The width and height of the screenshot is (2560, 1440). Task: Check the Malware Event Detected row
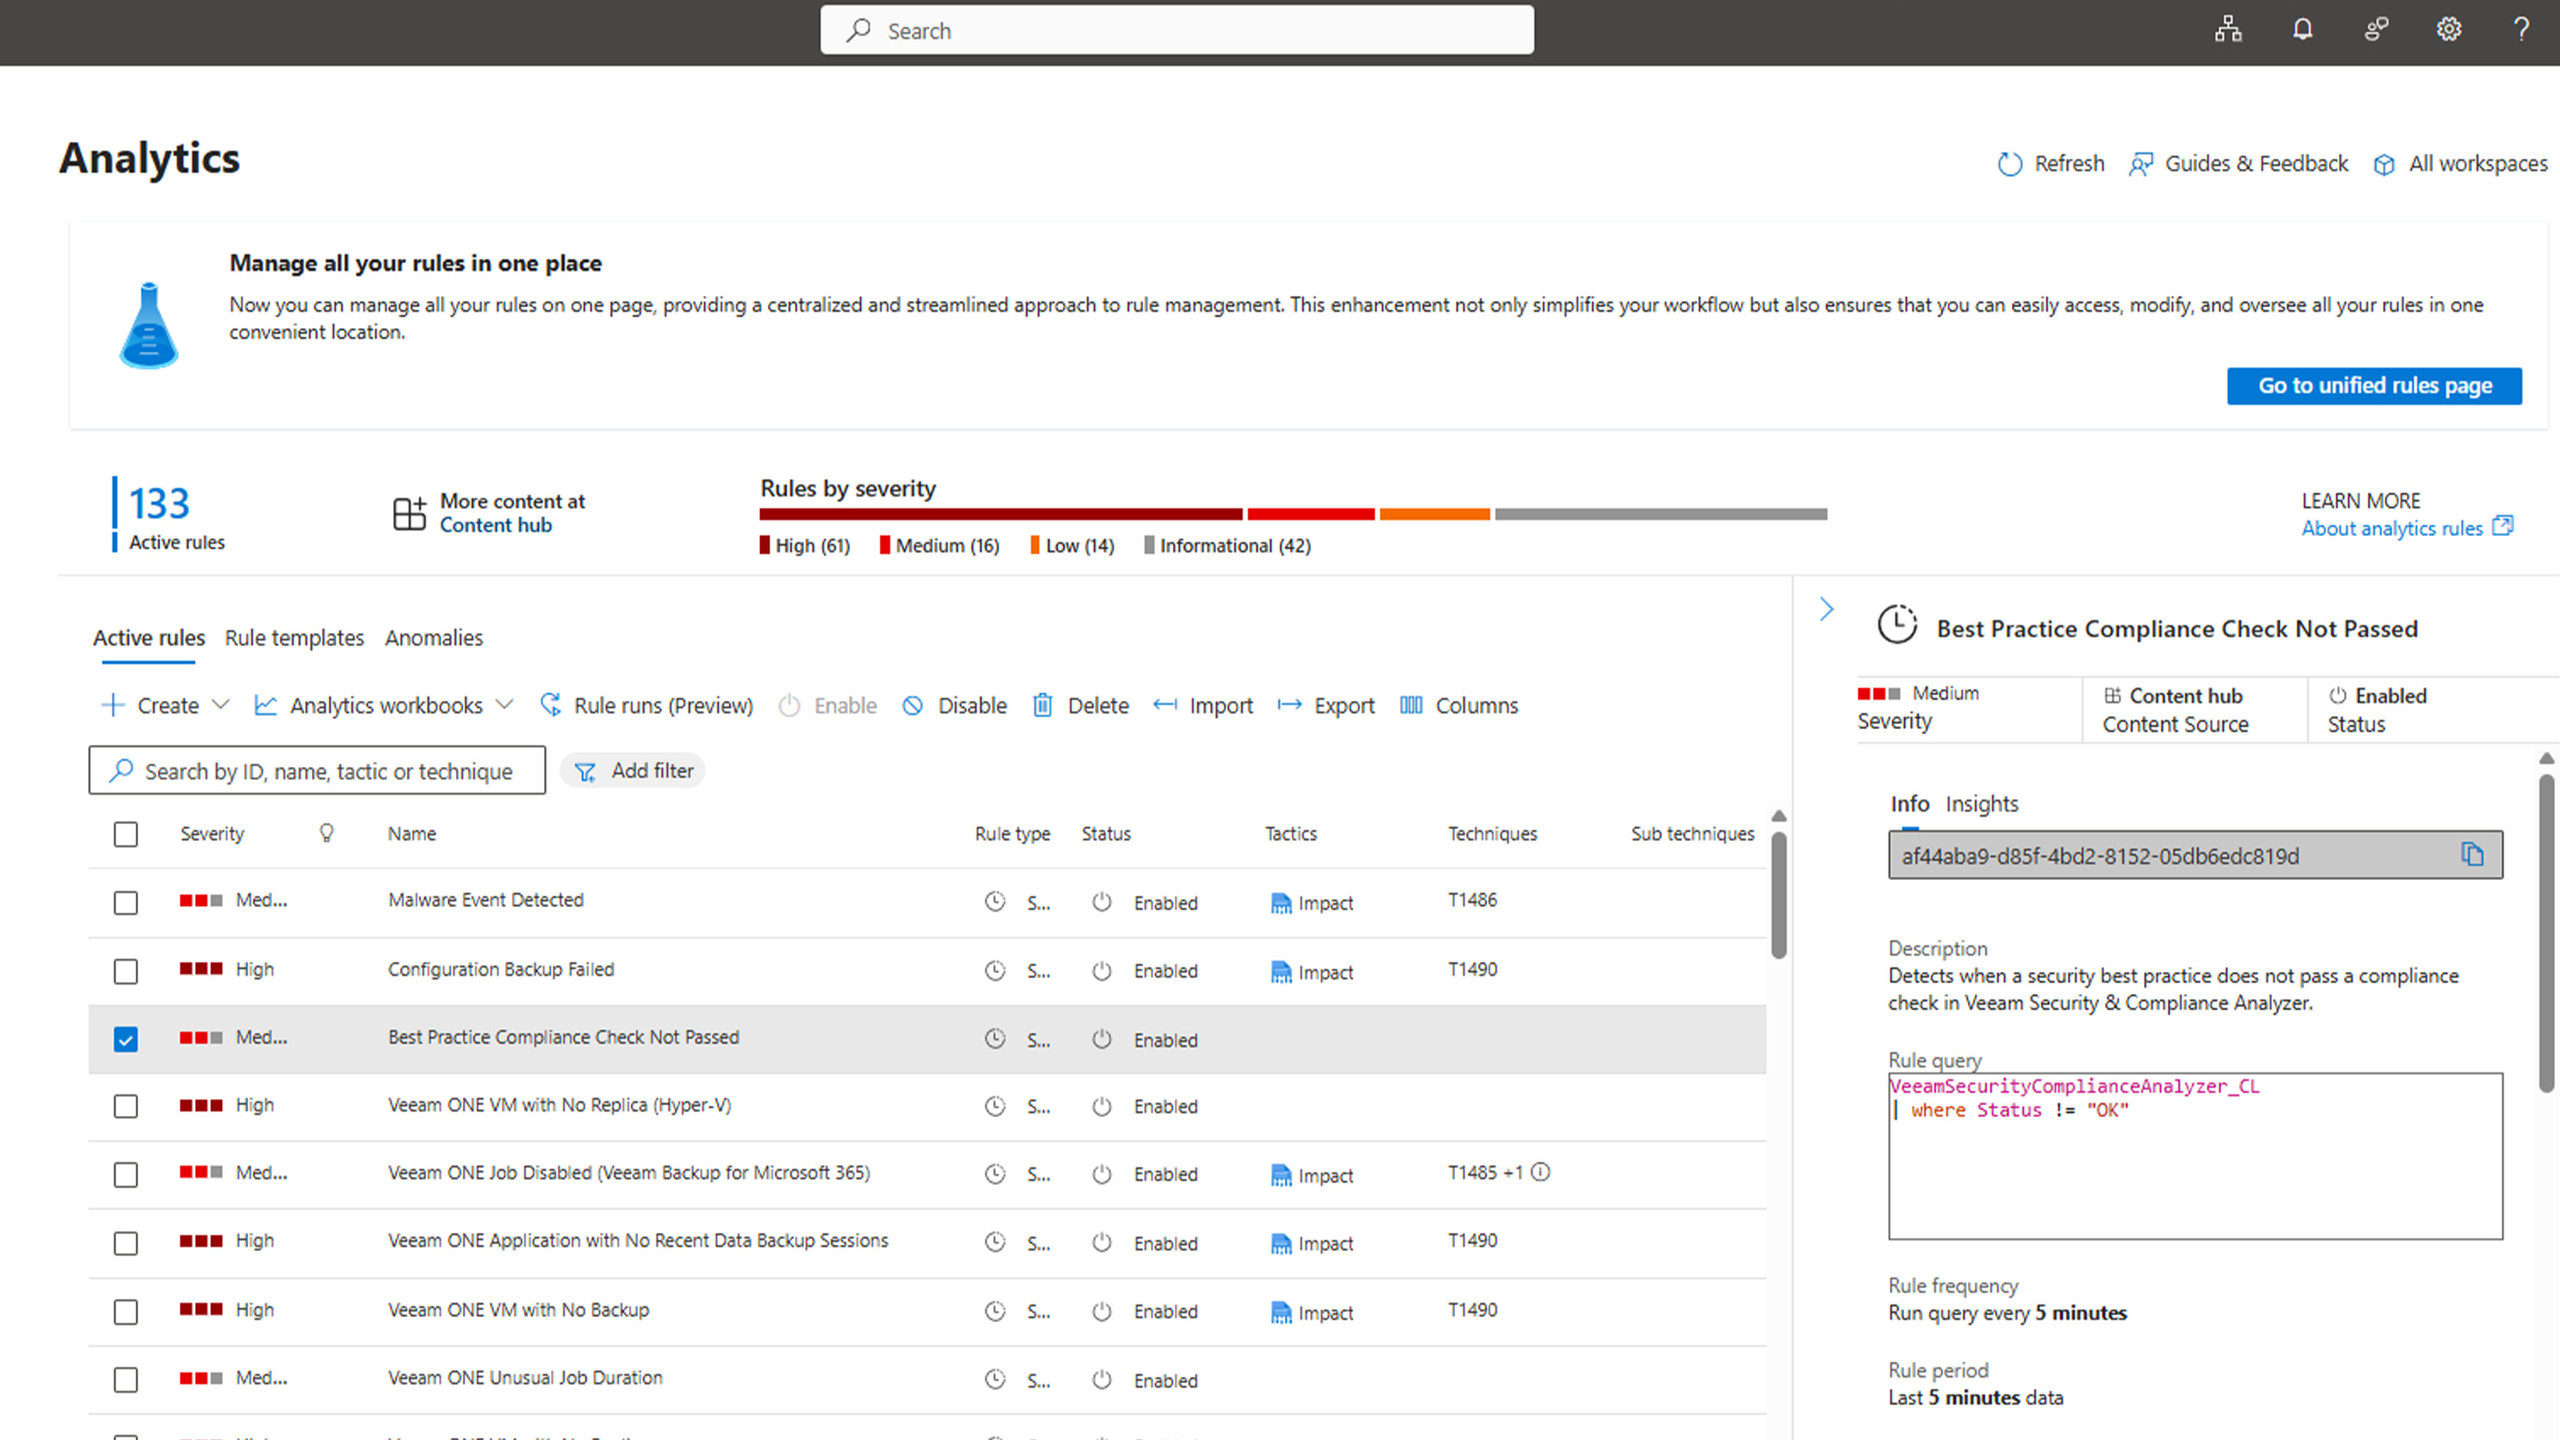point(126,903)
